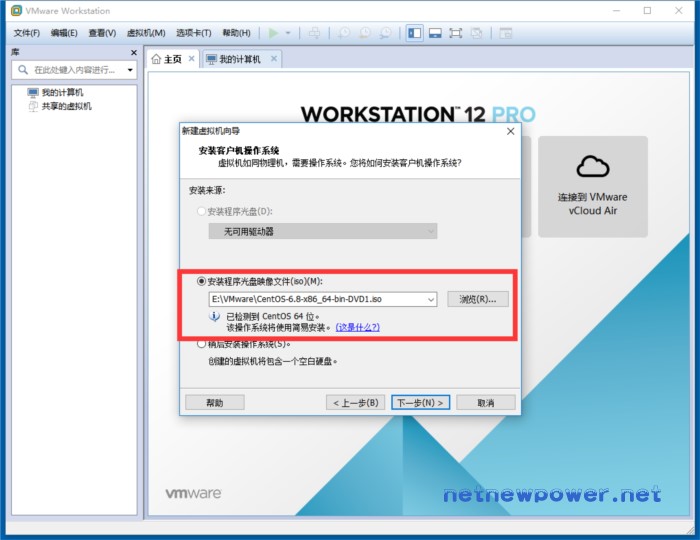This screenshot has height=540, width=700.
Task: Close the 主页 tab
Action: 192,58
